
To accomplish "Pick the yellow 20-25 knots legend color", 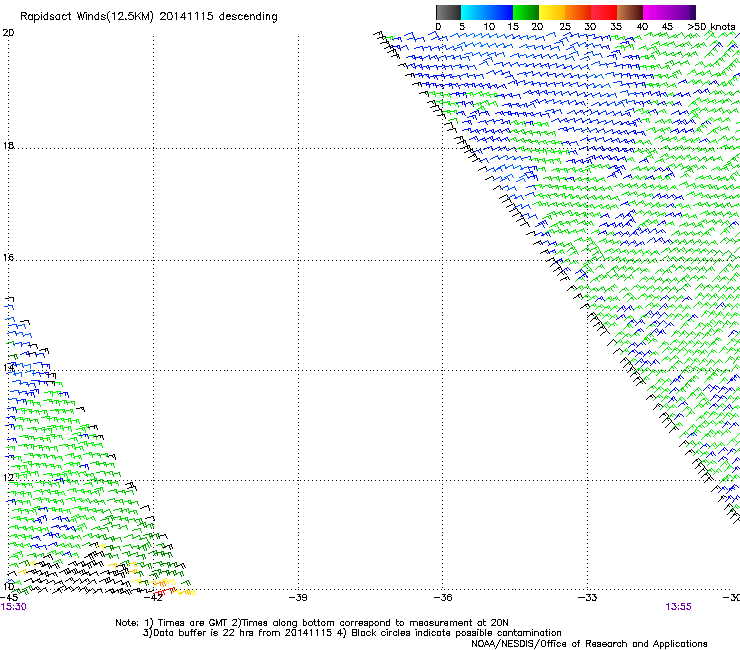I will (552, 12).
